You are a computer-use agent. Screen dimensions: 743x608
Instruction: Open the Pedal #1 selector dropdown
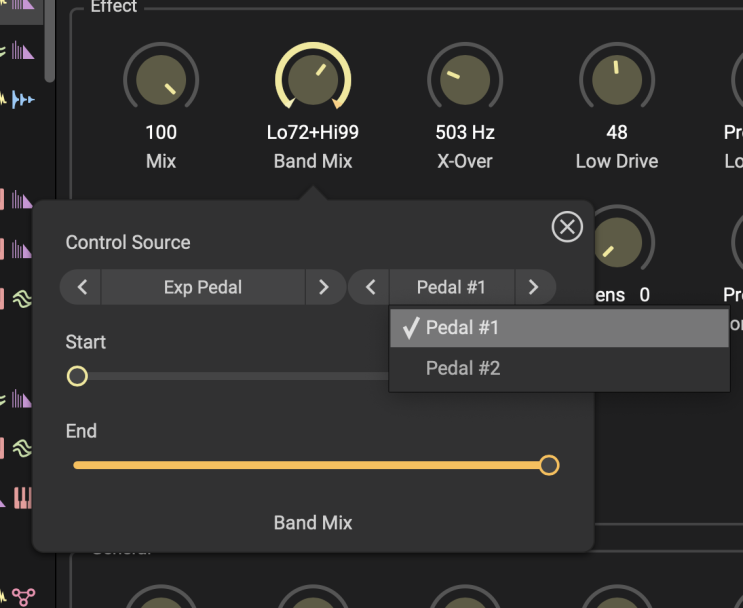pos(451,287)
